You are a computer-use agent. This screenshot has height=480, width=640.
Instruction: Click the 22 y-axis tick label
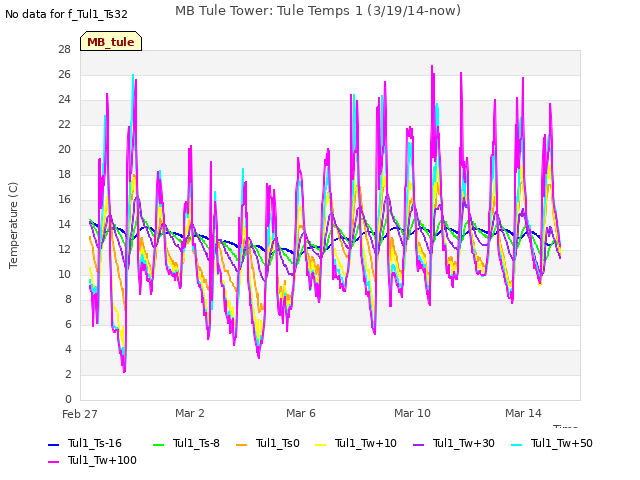[65, 124]
